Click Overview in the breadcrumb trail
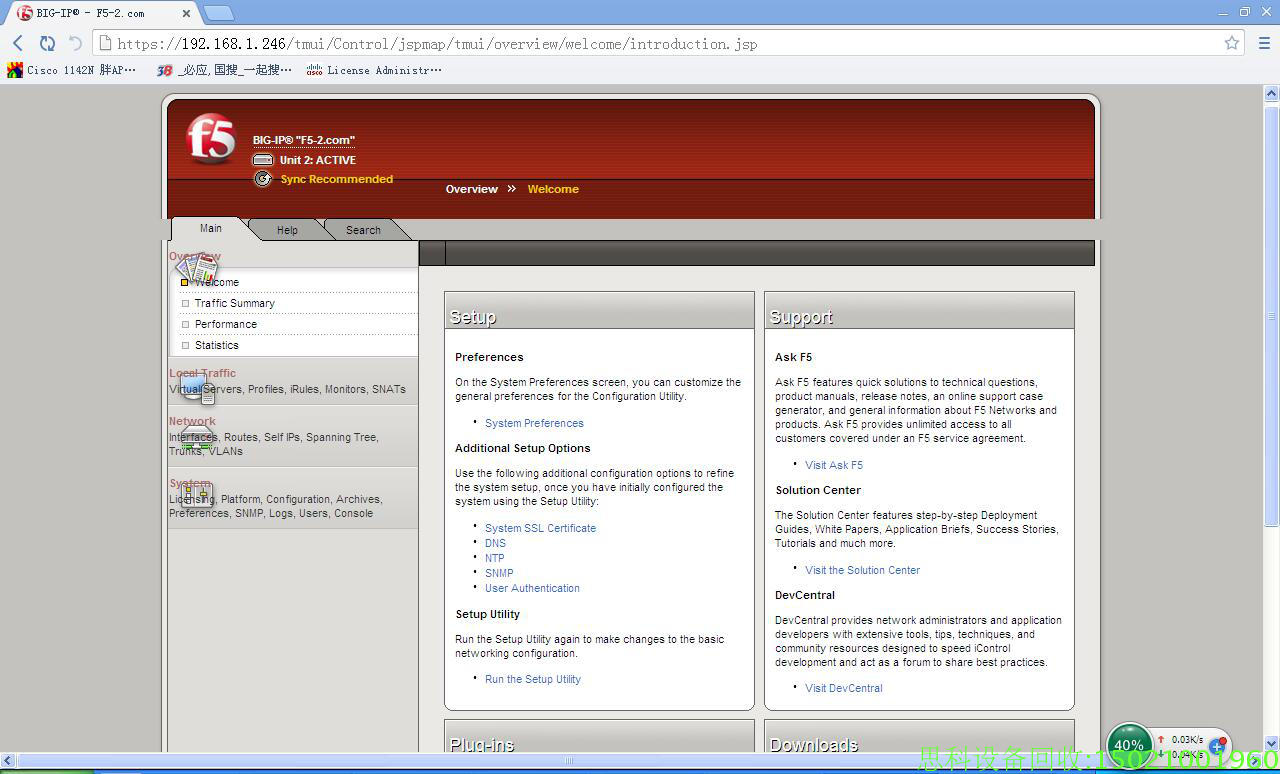The height and width of the screenshot is (774, 1280). pyautogui.click(x=472, y=189)
